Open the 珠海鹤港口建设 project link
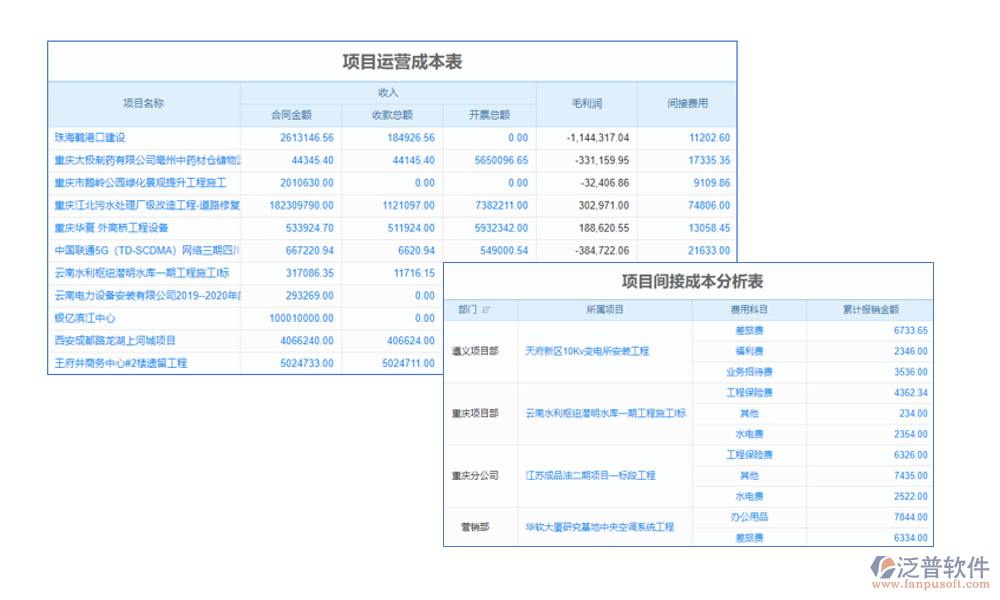Viewport: 1000px width, 600px height. tap(90, 137)
